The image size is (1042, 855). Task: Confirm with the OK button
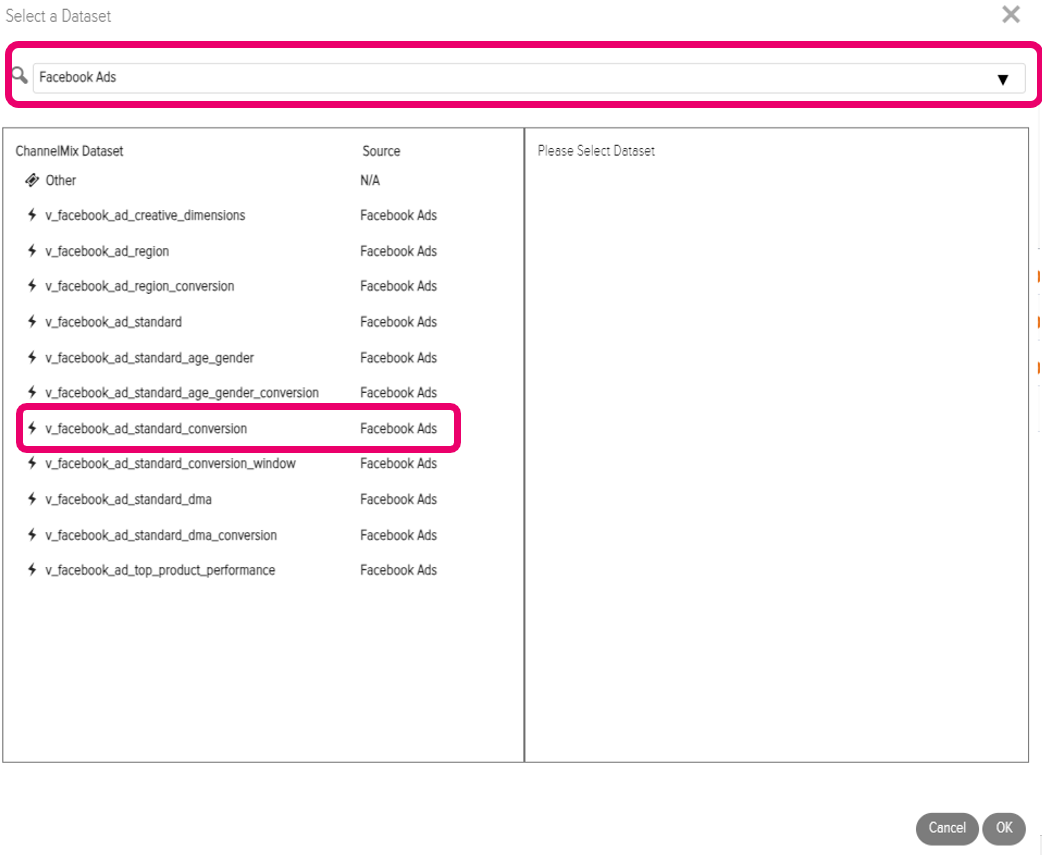pyautogui.click(x=1003, y=828)
